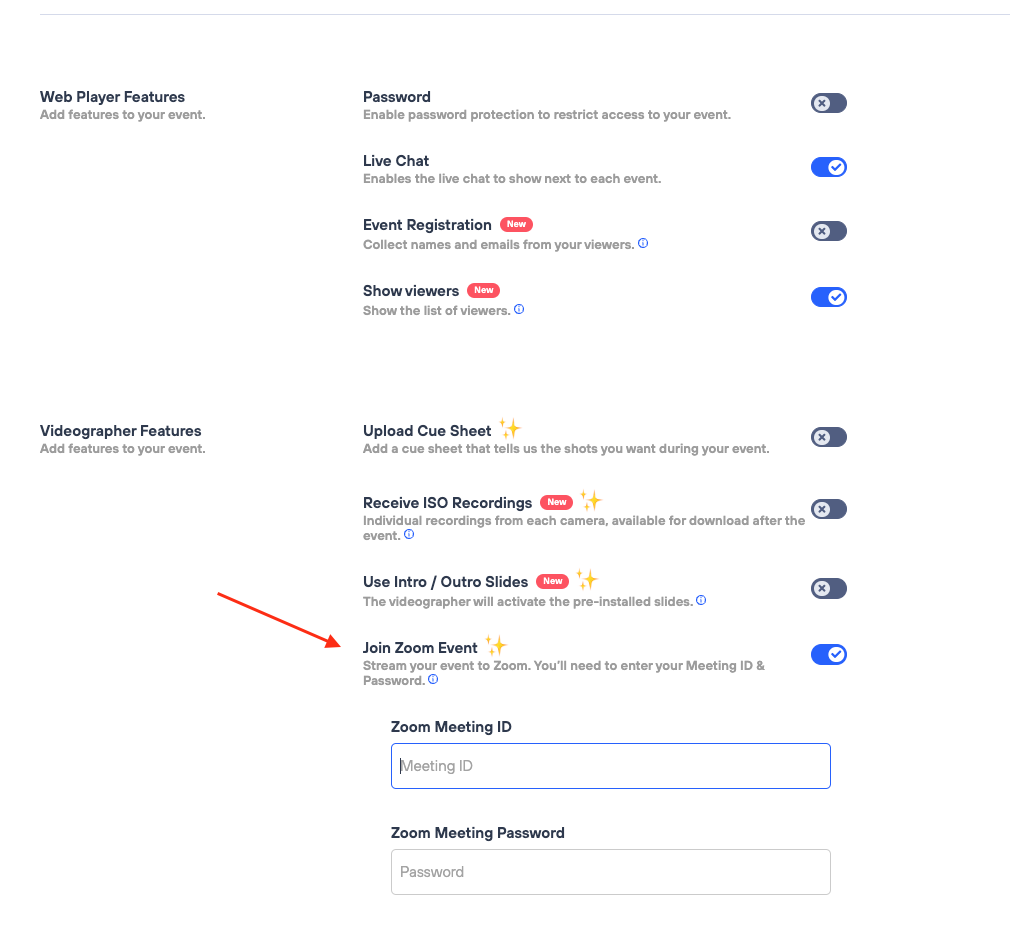
Task: Enable the Receive ISO Recordings toggle
Action: click(x=828, y=509)
